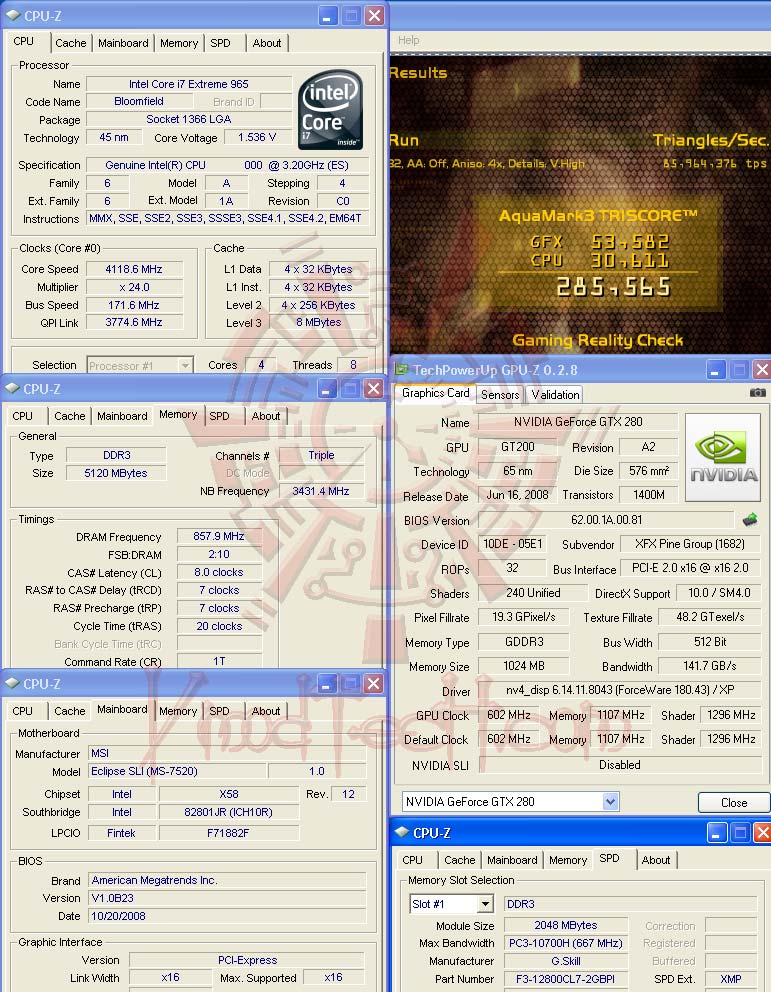This screenshot has height=992, width=771.
Task: Select Graphics Card tab in GPU-Z
Action: 436,393
